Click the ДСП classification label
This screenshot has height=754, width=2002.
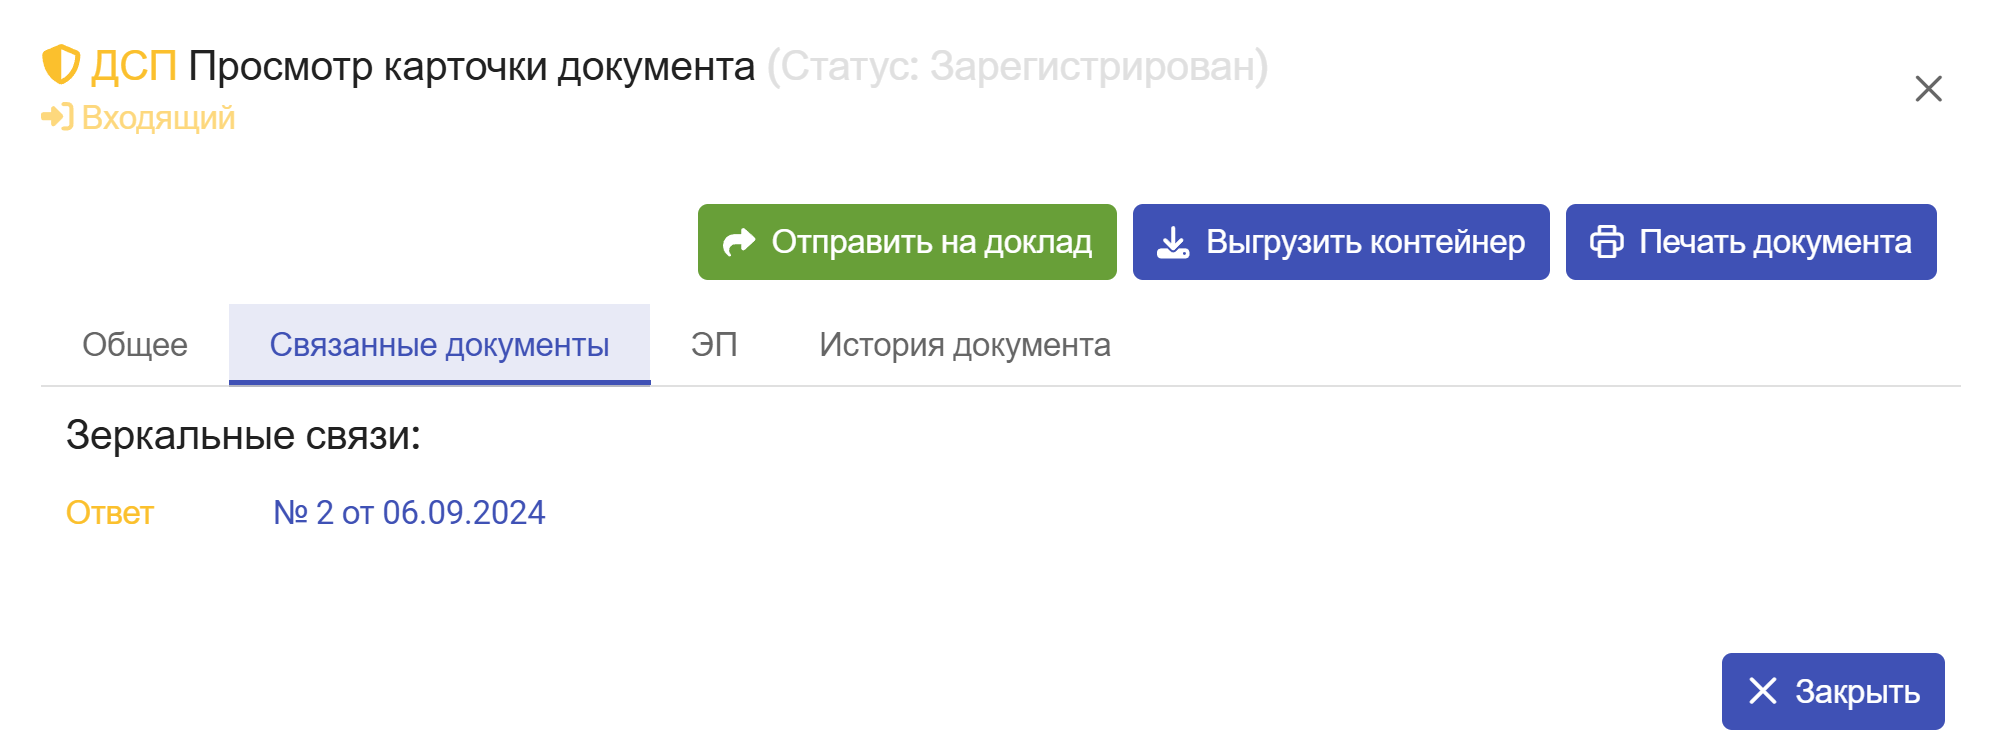coord(134,66)
